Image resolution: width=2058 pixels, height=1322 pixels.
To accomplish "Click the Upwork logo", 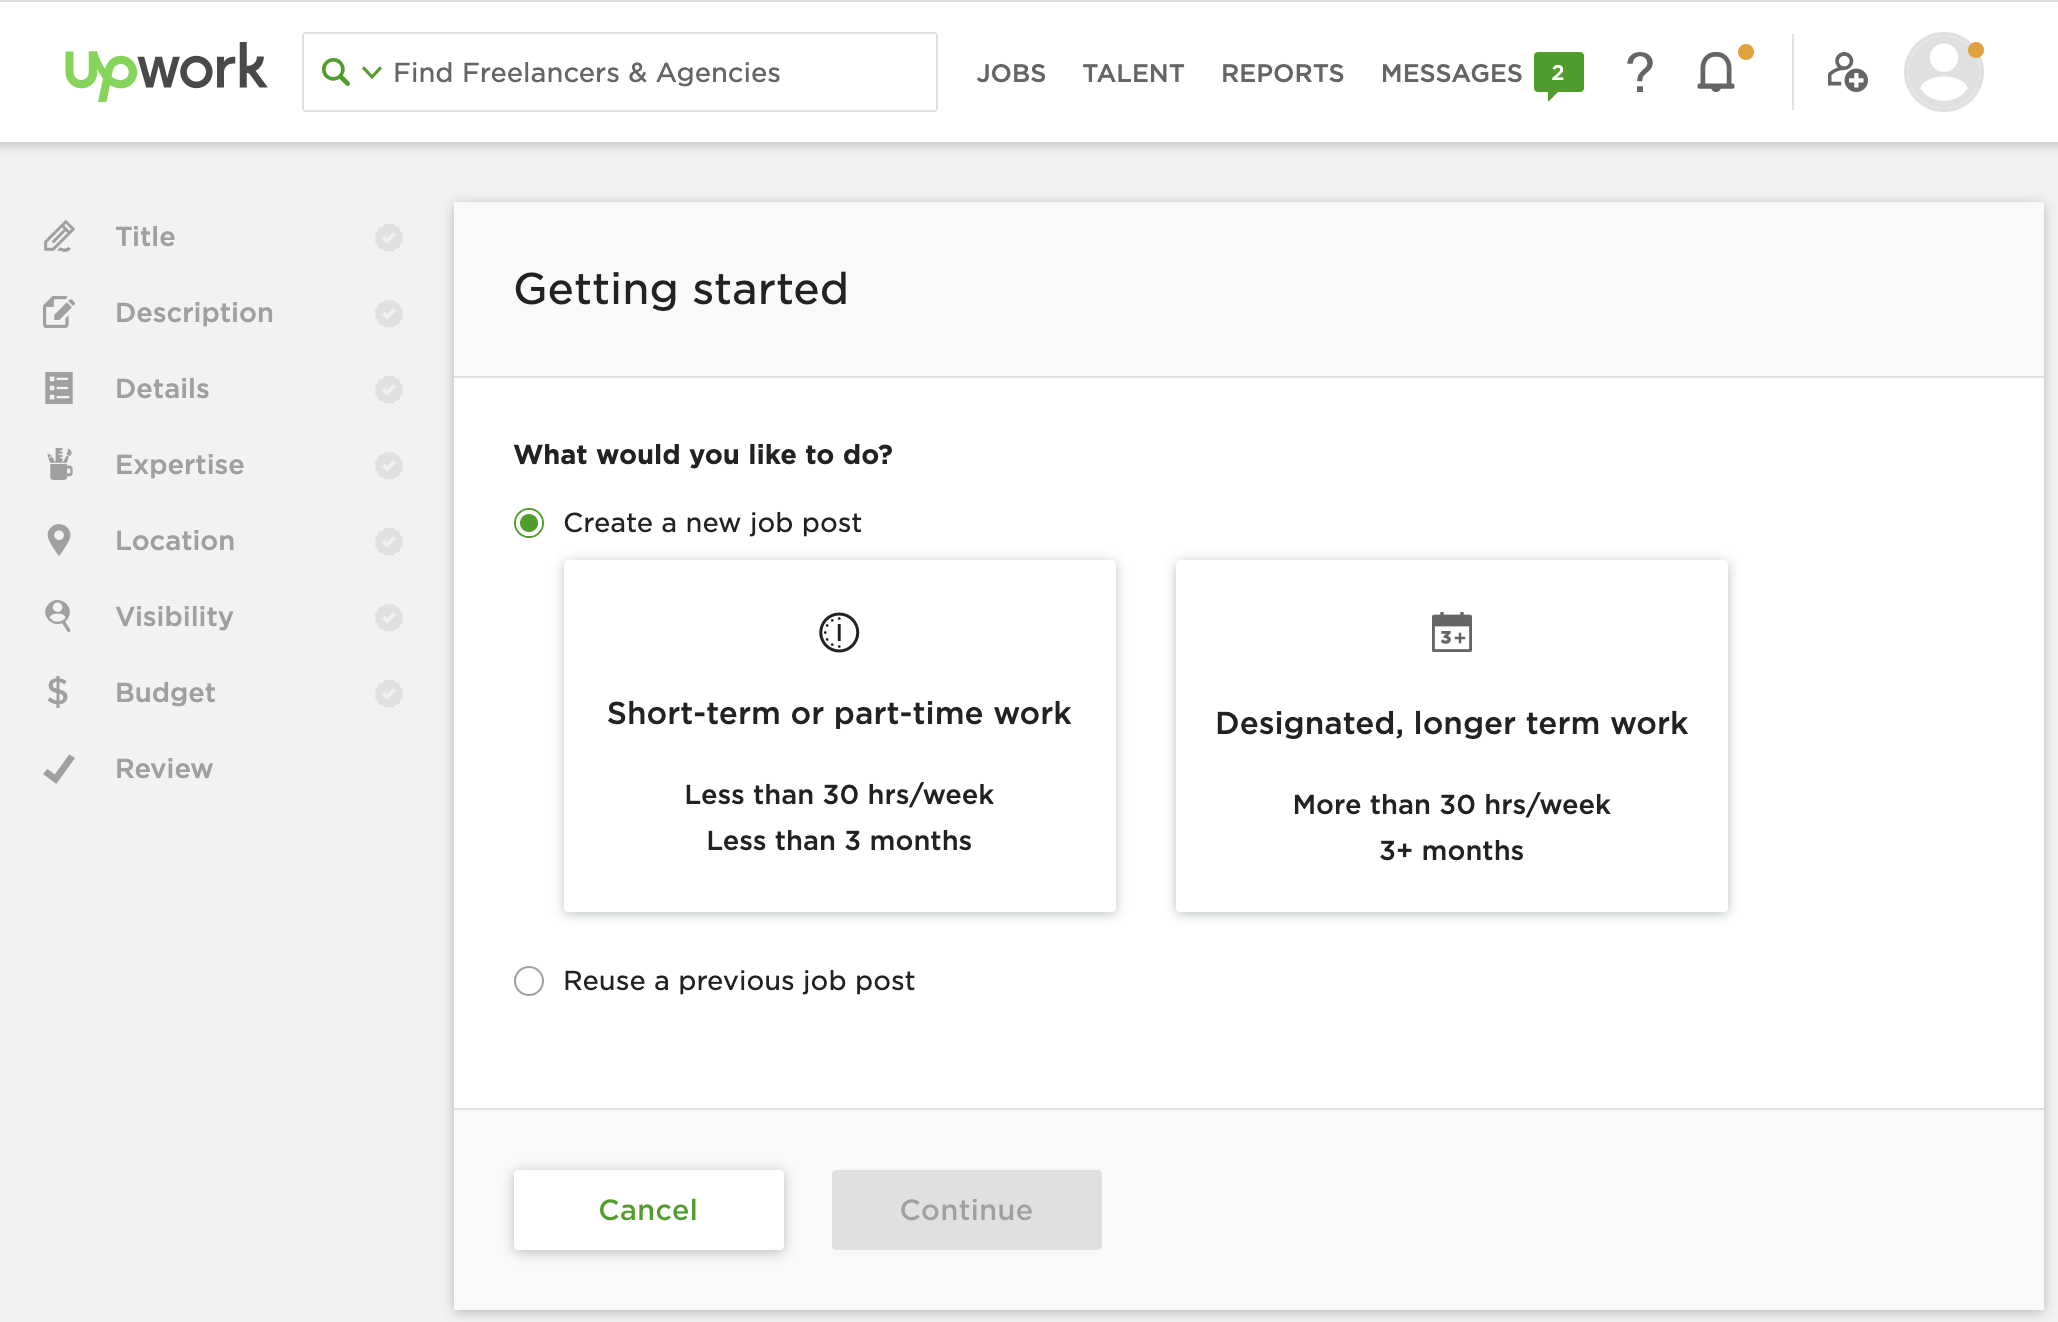I will click(x=165, y=71).
